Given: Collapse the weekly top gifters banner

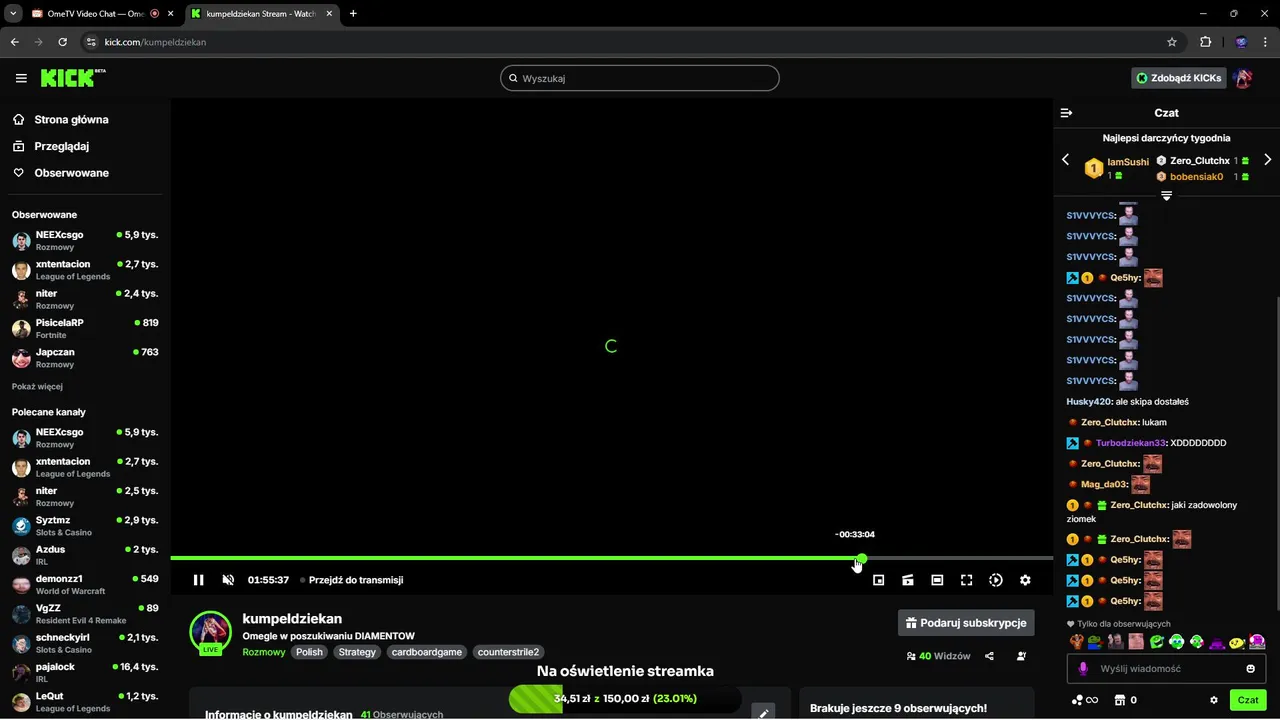Looking at the screenshot, I should (1166, 196).
